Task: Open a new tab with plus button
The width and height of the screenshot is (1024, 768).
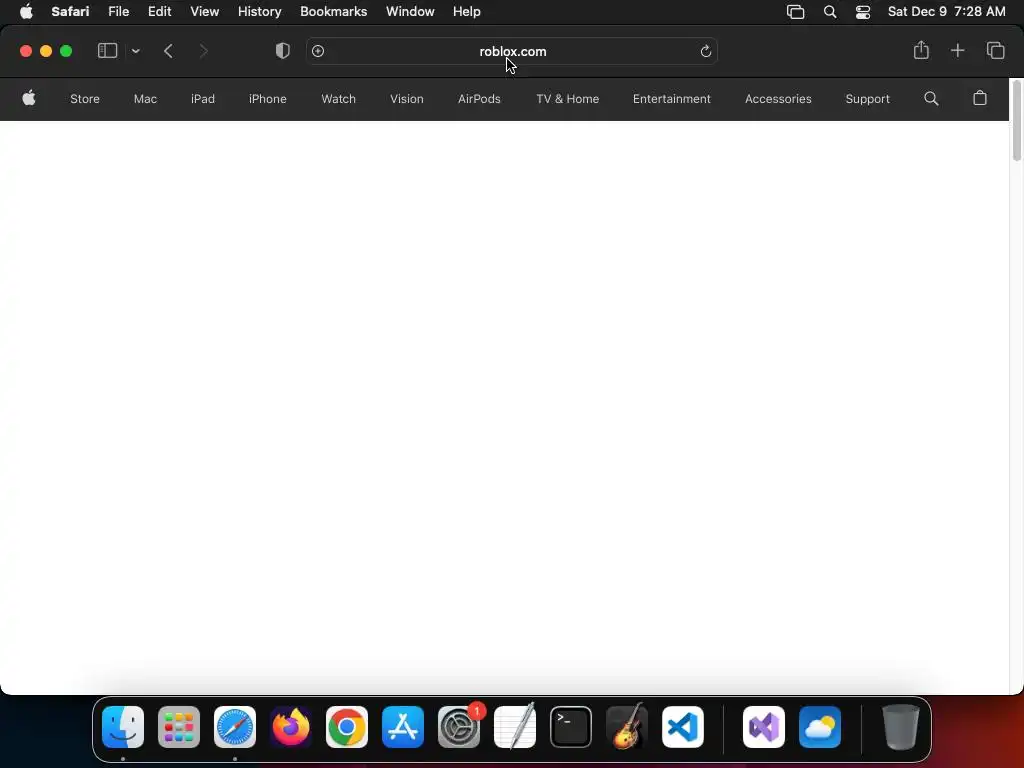Action: (957, 50)
